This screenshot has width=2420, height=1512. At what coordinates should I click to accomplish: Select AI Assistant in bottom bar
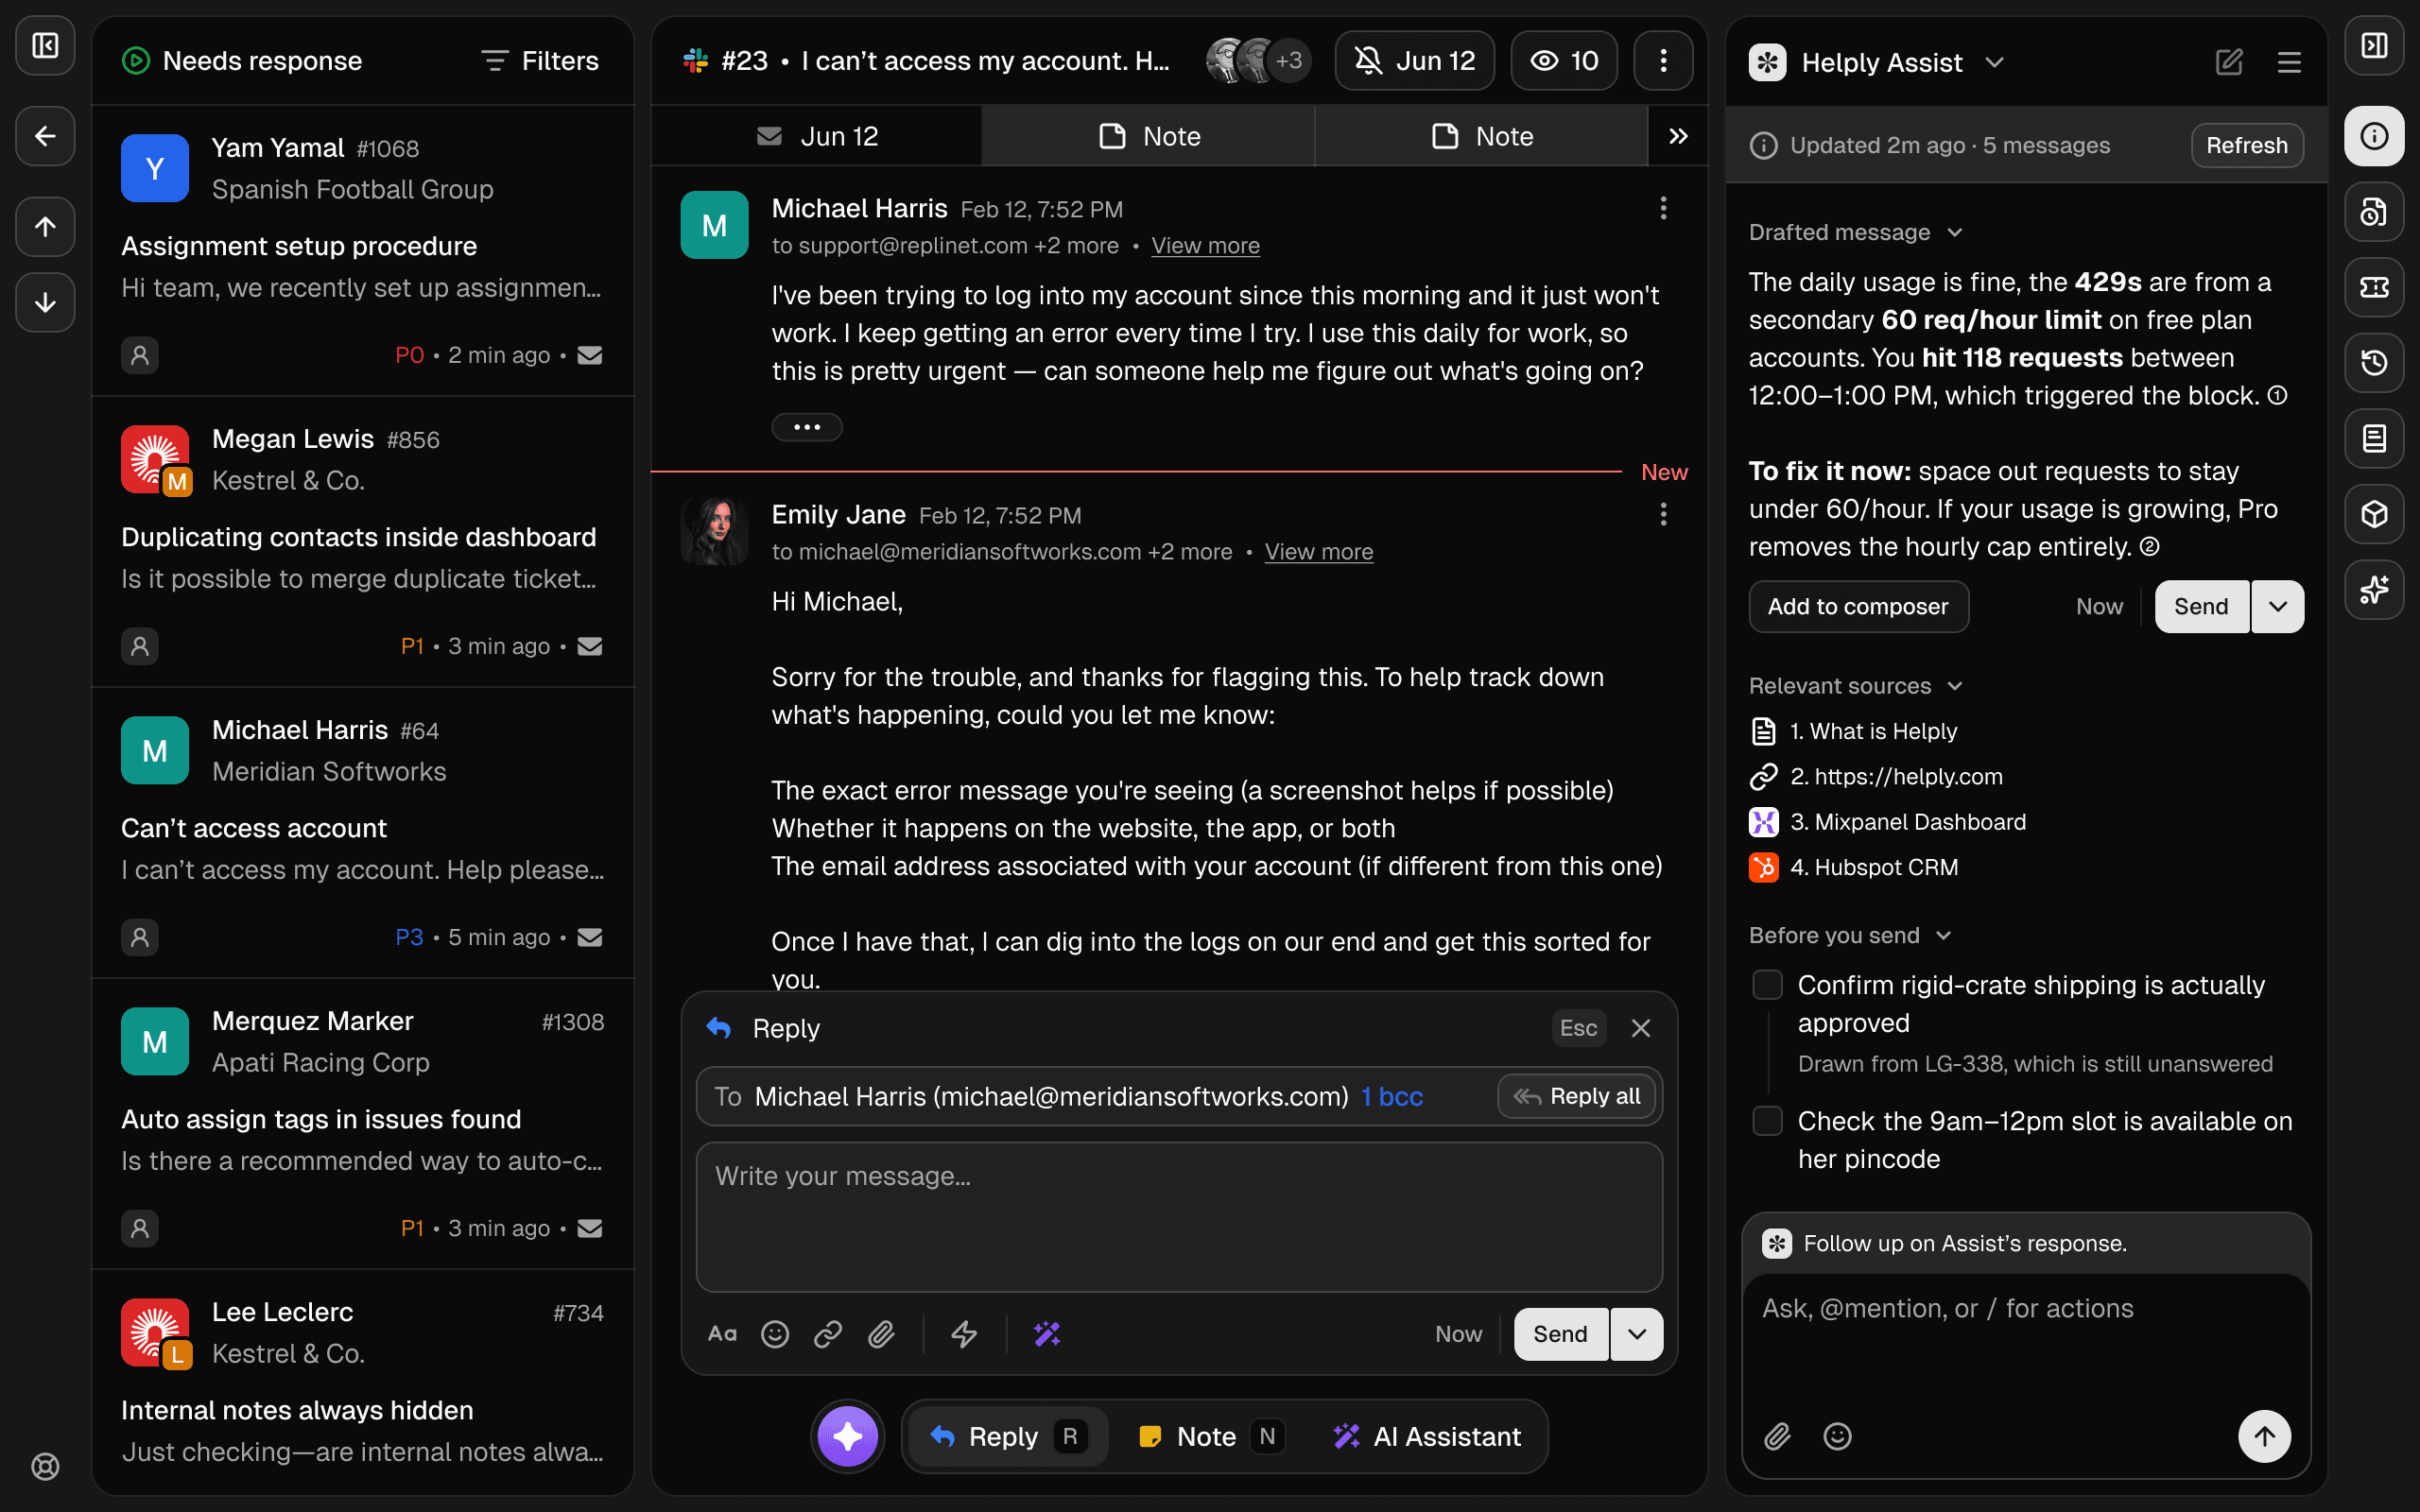point(1427,1436)
